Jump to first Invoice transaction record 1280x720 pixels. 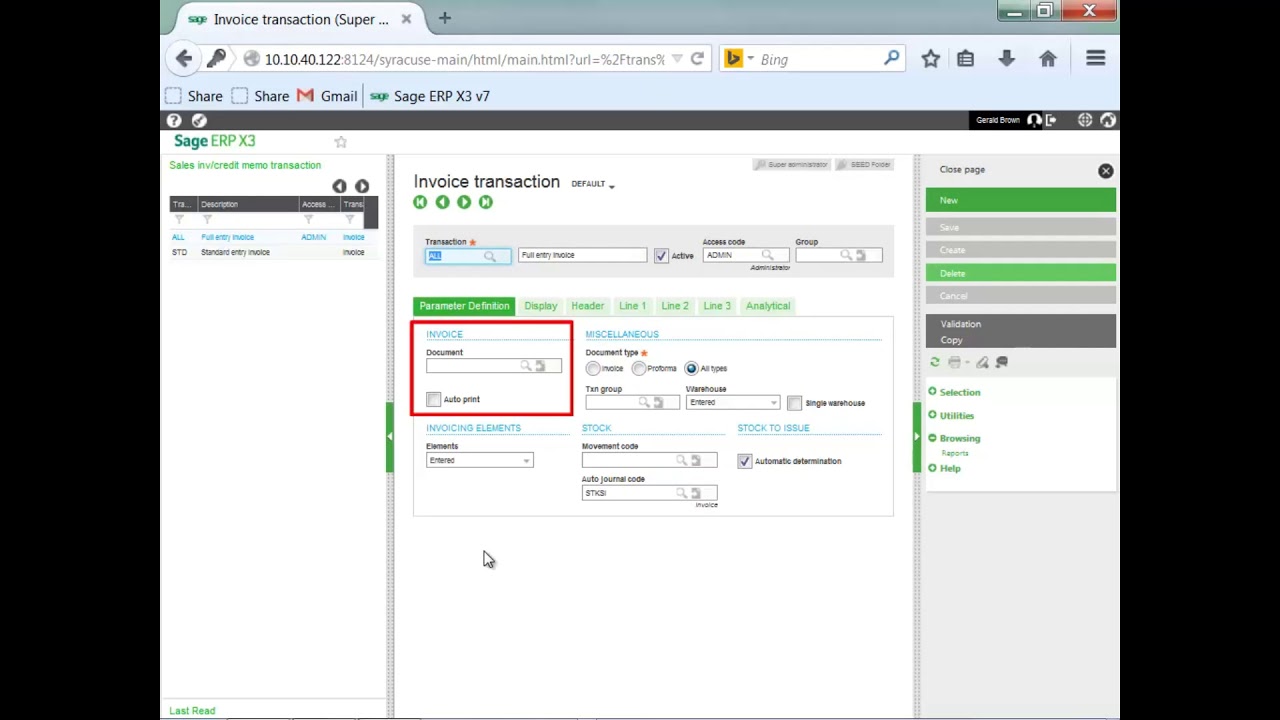click(420, 202)
